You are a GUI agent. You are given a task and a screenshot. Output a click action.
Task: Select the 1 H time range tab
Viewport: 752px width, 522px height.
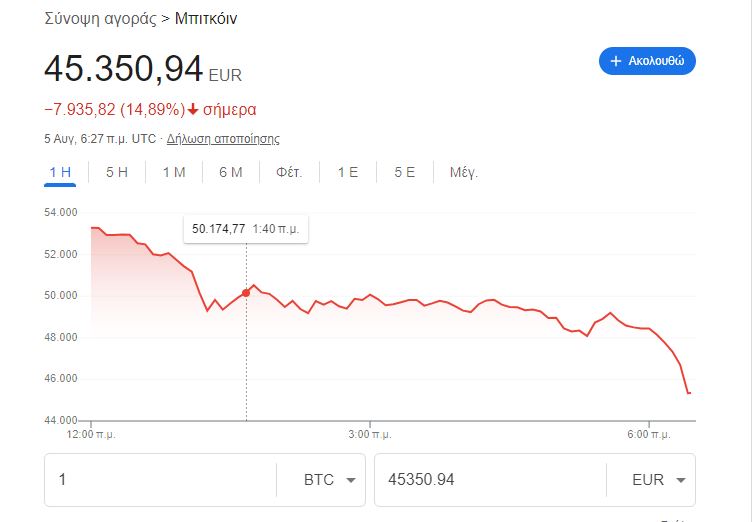[x=60, y=172]
